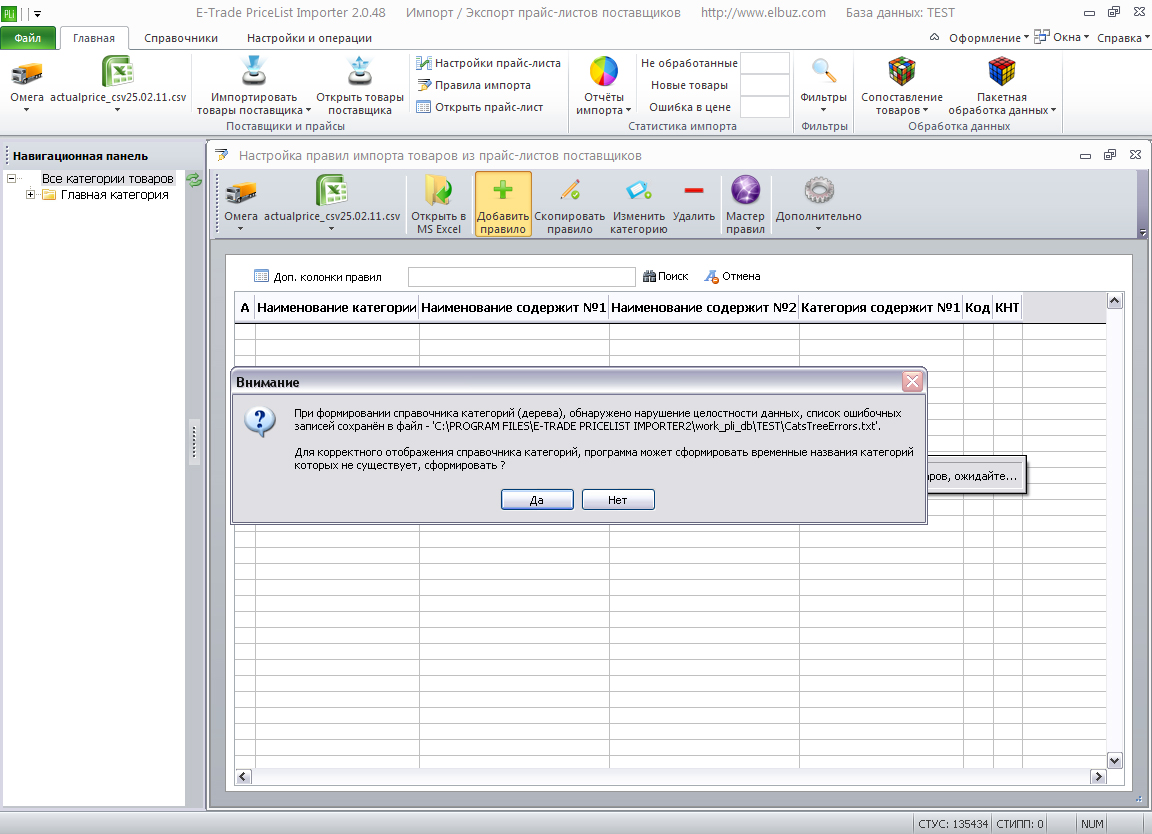
Task: Click Открыть в MS Excel icon
Action: 439,191
